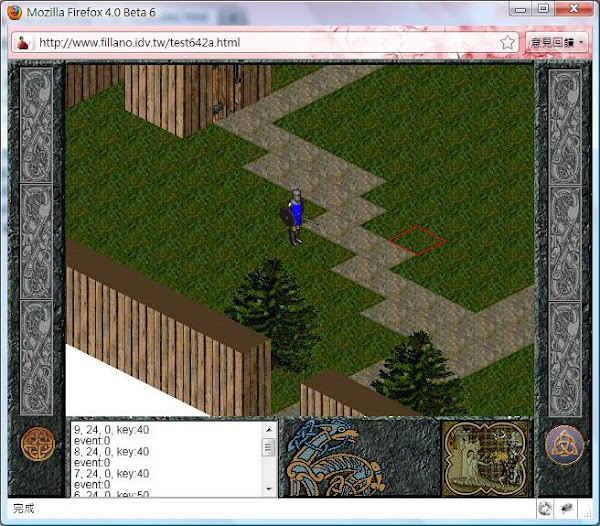Viewport: 600px width, 526px height.
Task: Click the '8, 24, 0, key:40' log line
Action: coord(112,451)
